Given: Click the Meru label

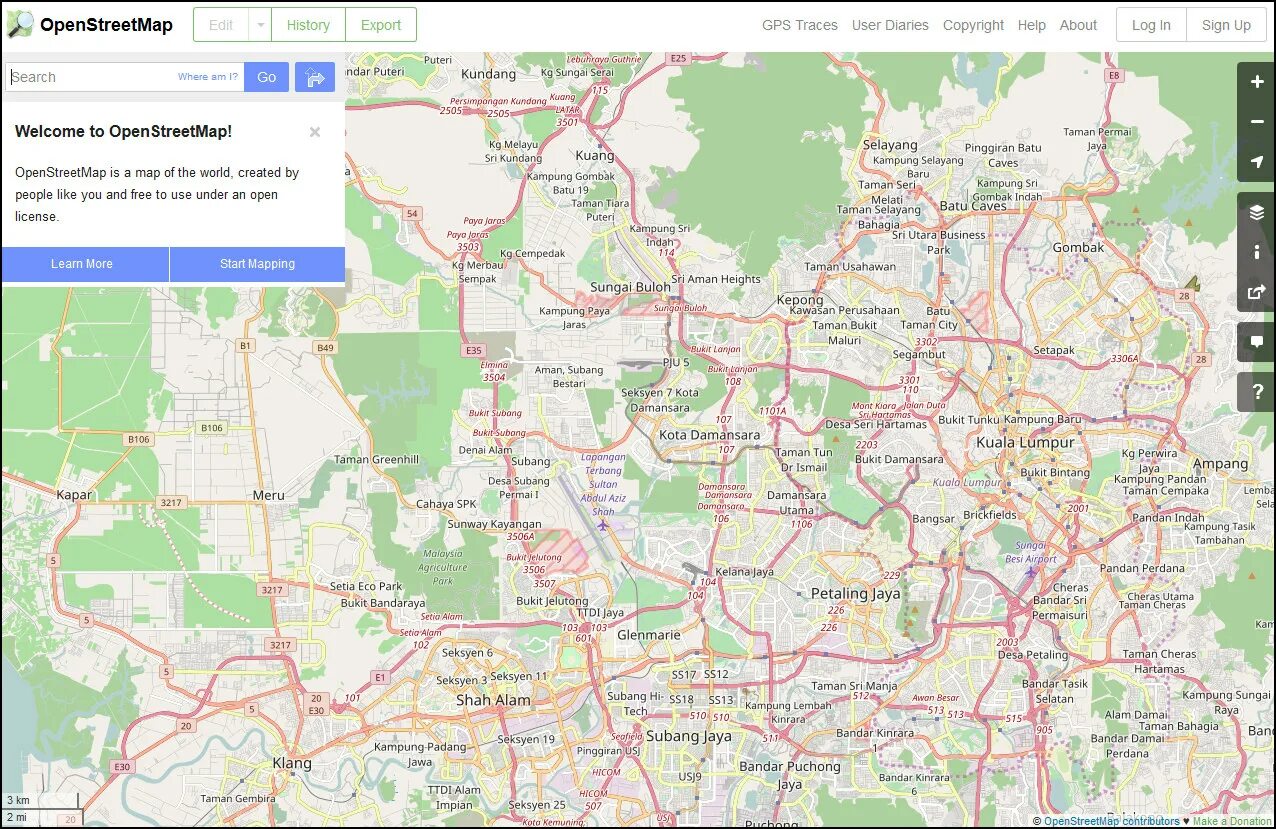Looking at the screenshot, I should tap(268, 494).
